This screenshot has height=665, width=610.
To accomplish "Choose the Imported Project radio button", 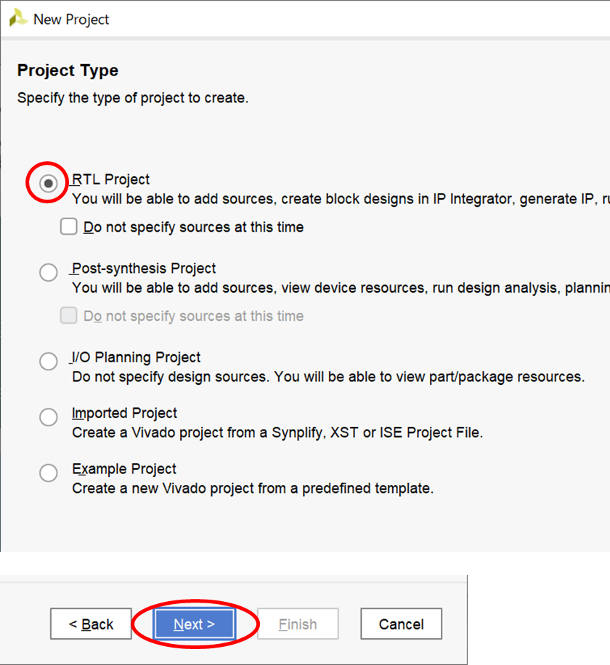I will pos(48,417).
